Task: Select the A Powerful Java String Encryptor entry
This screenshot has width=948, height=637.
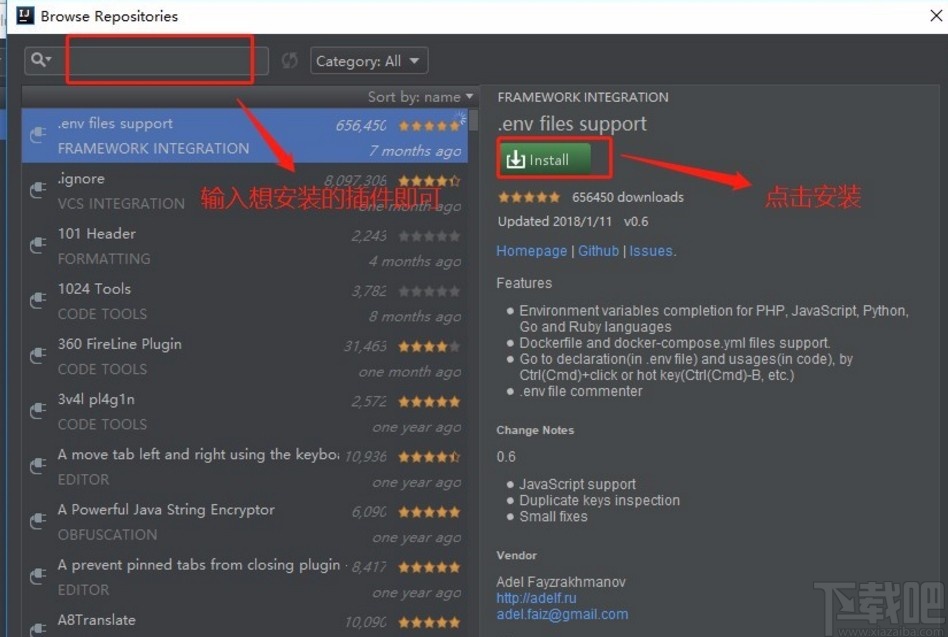Action: (x=200, y=521)
